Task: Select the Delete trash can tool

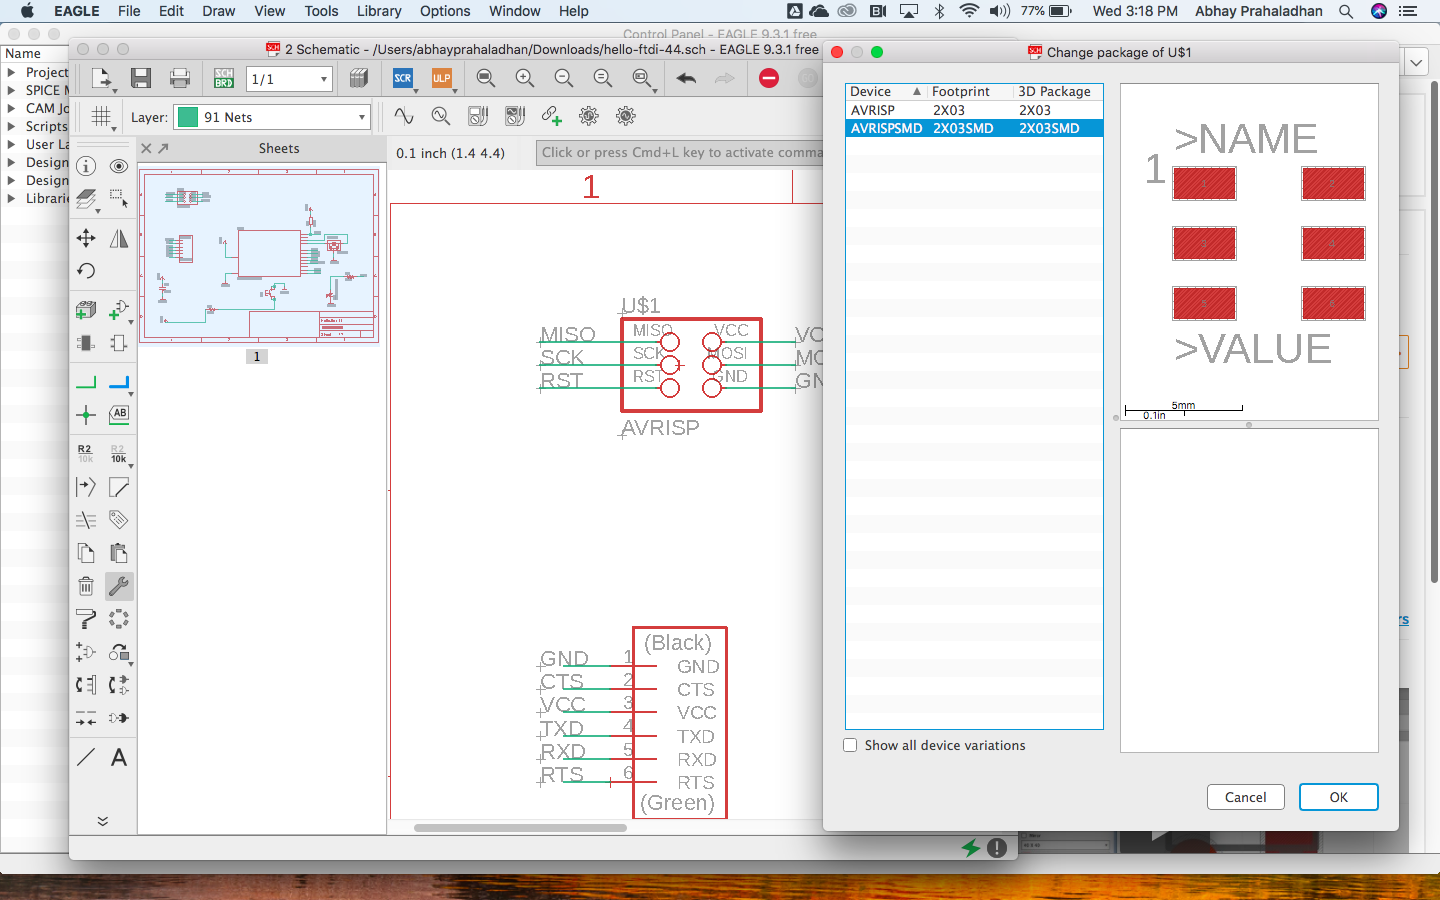Action: coord(86,586)
